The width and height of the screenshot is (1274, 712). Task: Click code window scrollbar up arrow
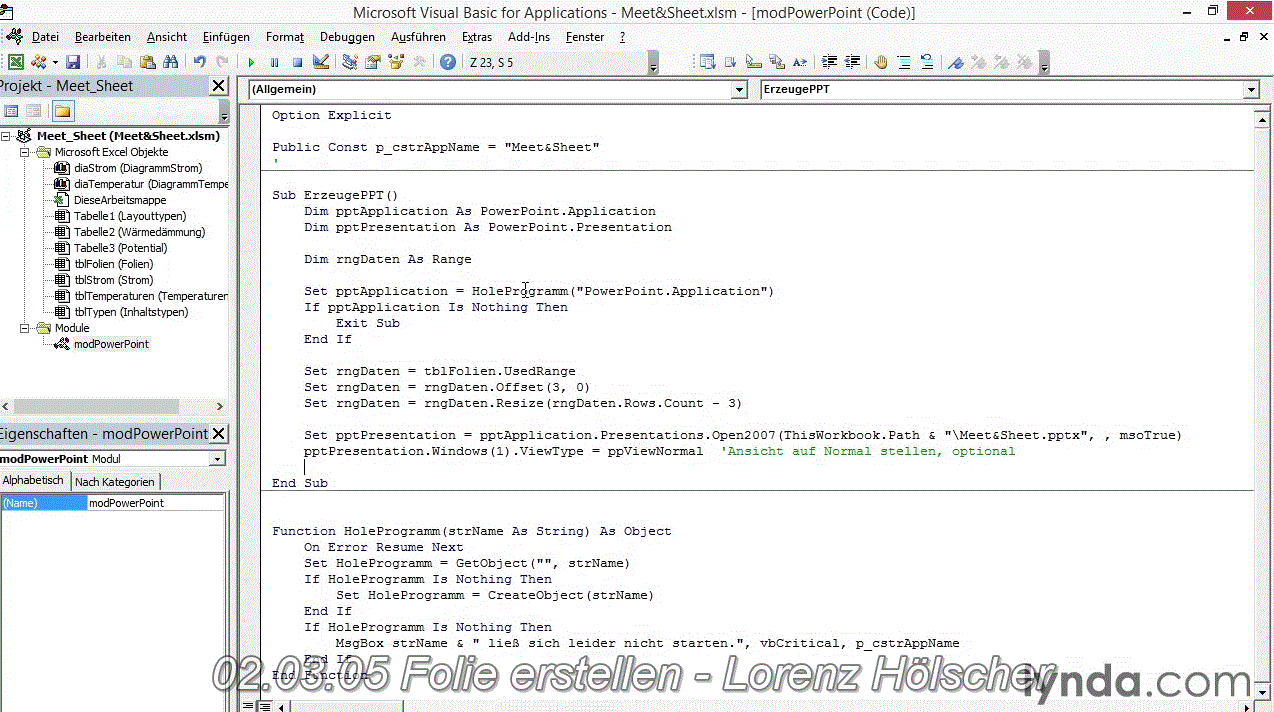pyautogui.click(x=1262, y=120)
